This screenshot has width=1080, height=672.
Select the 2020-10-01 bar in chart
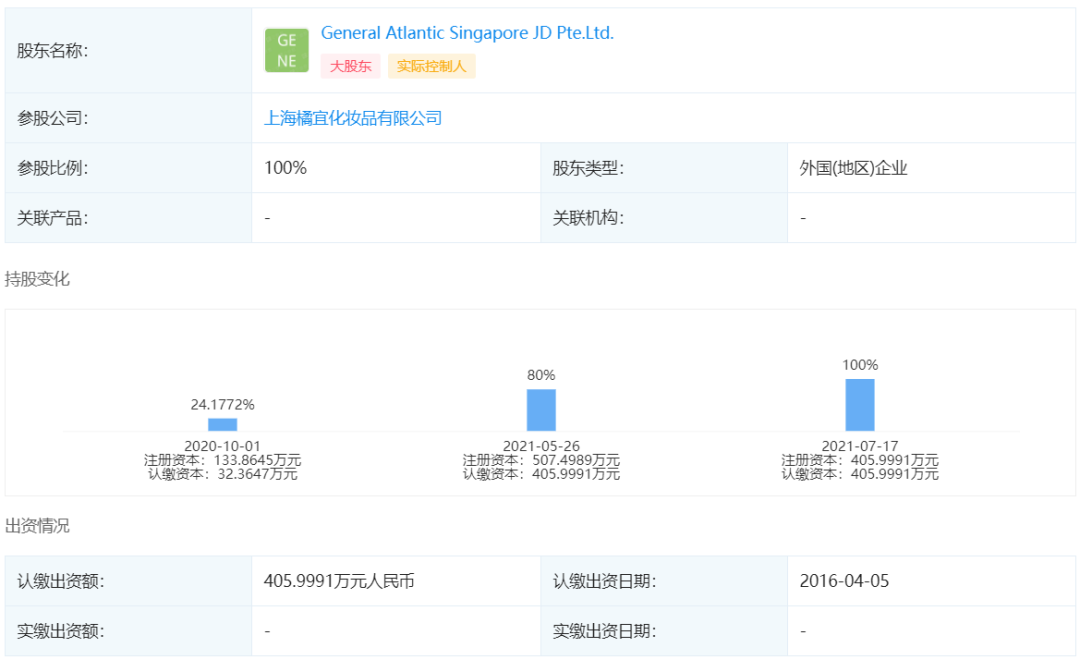pos(222,424)
